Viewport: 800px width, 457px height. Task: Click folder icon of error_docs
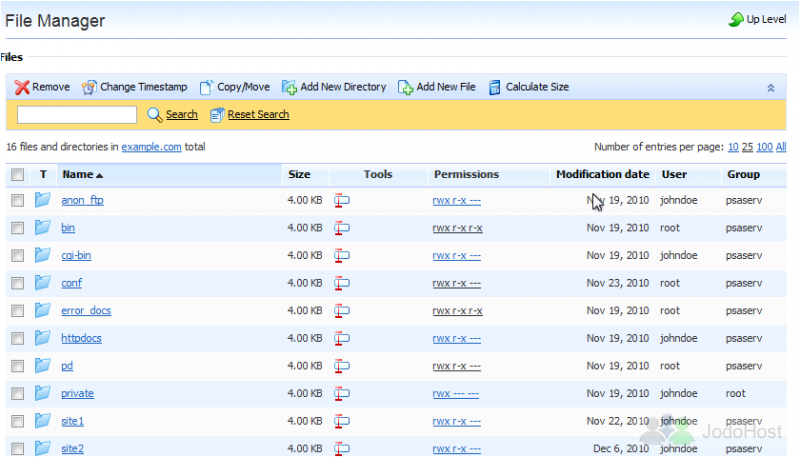pyautogui.click(x=43, y=310)
